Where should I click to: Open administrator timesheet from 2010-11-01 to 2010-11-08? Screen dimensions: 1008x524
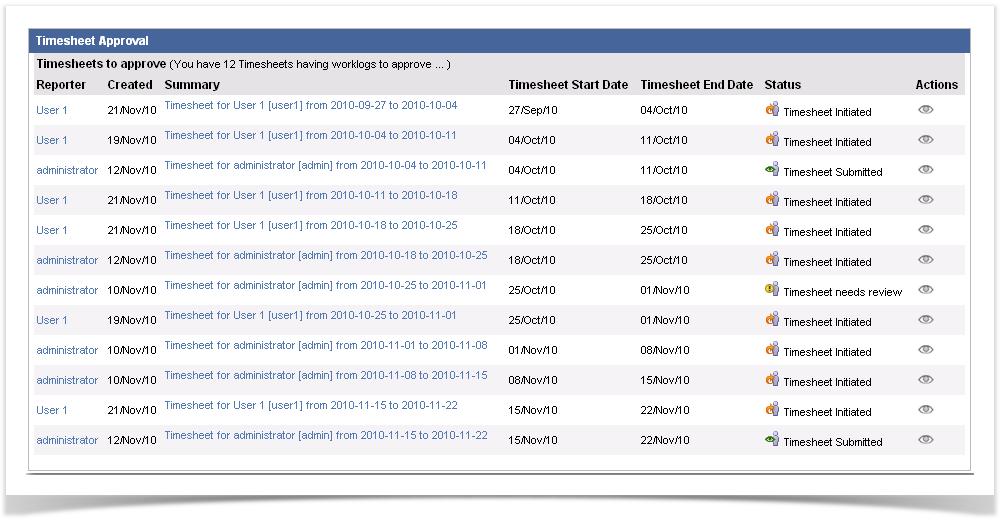[325, 346]
